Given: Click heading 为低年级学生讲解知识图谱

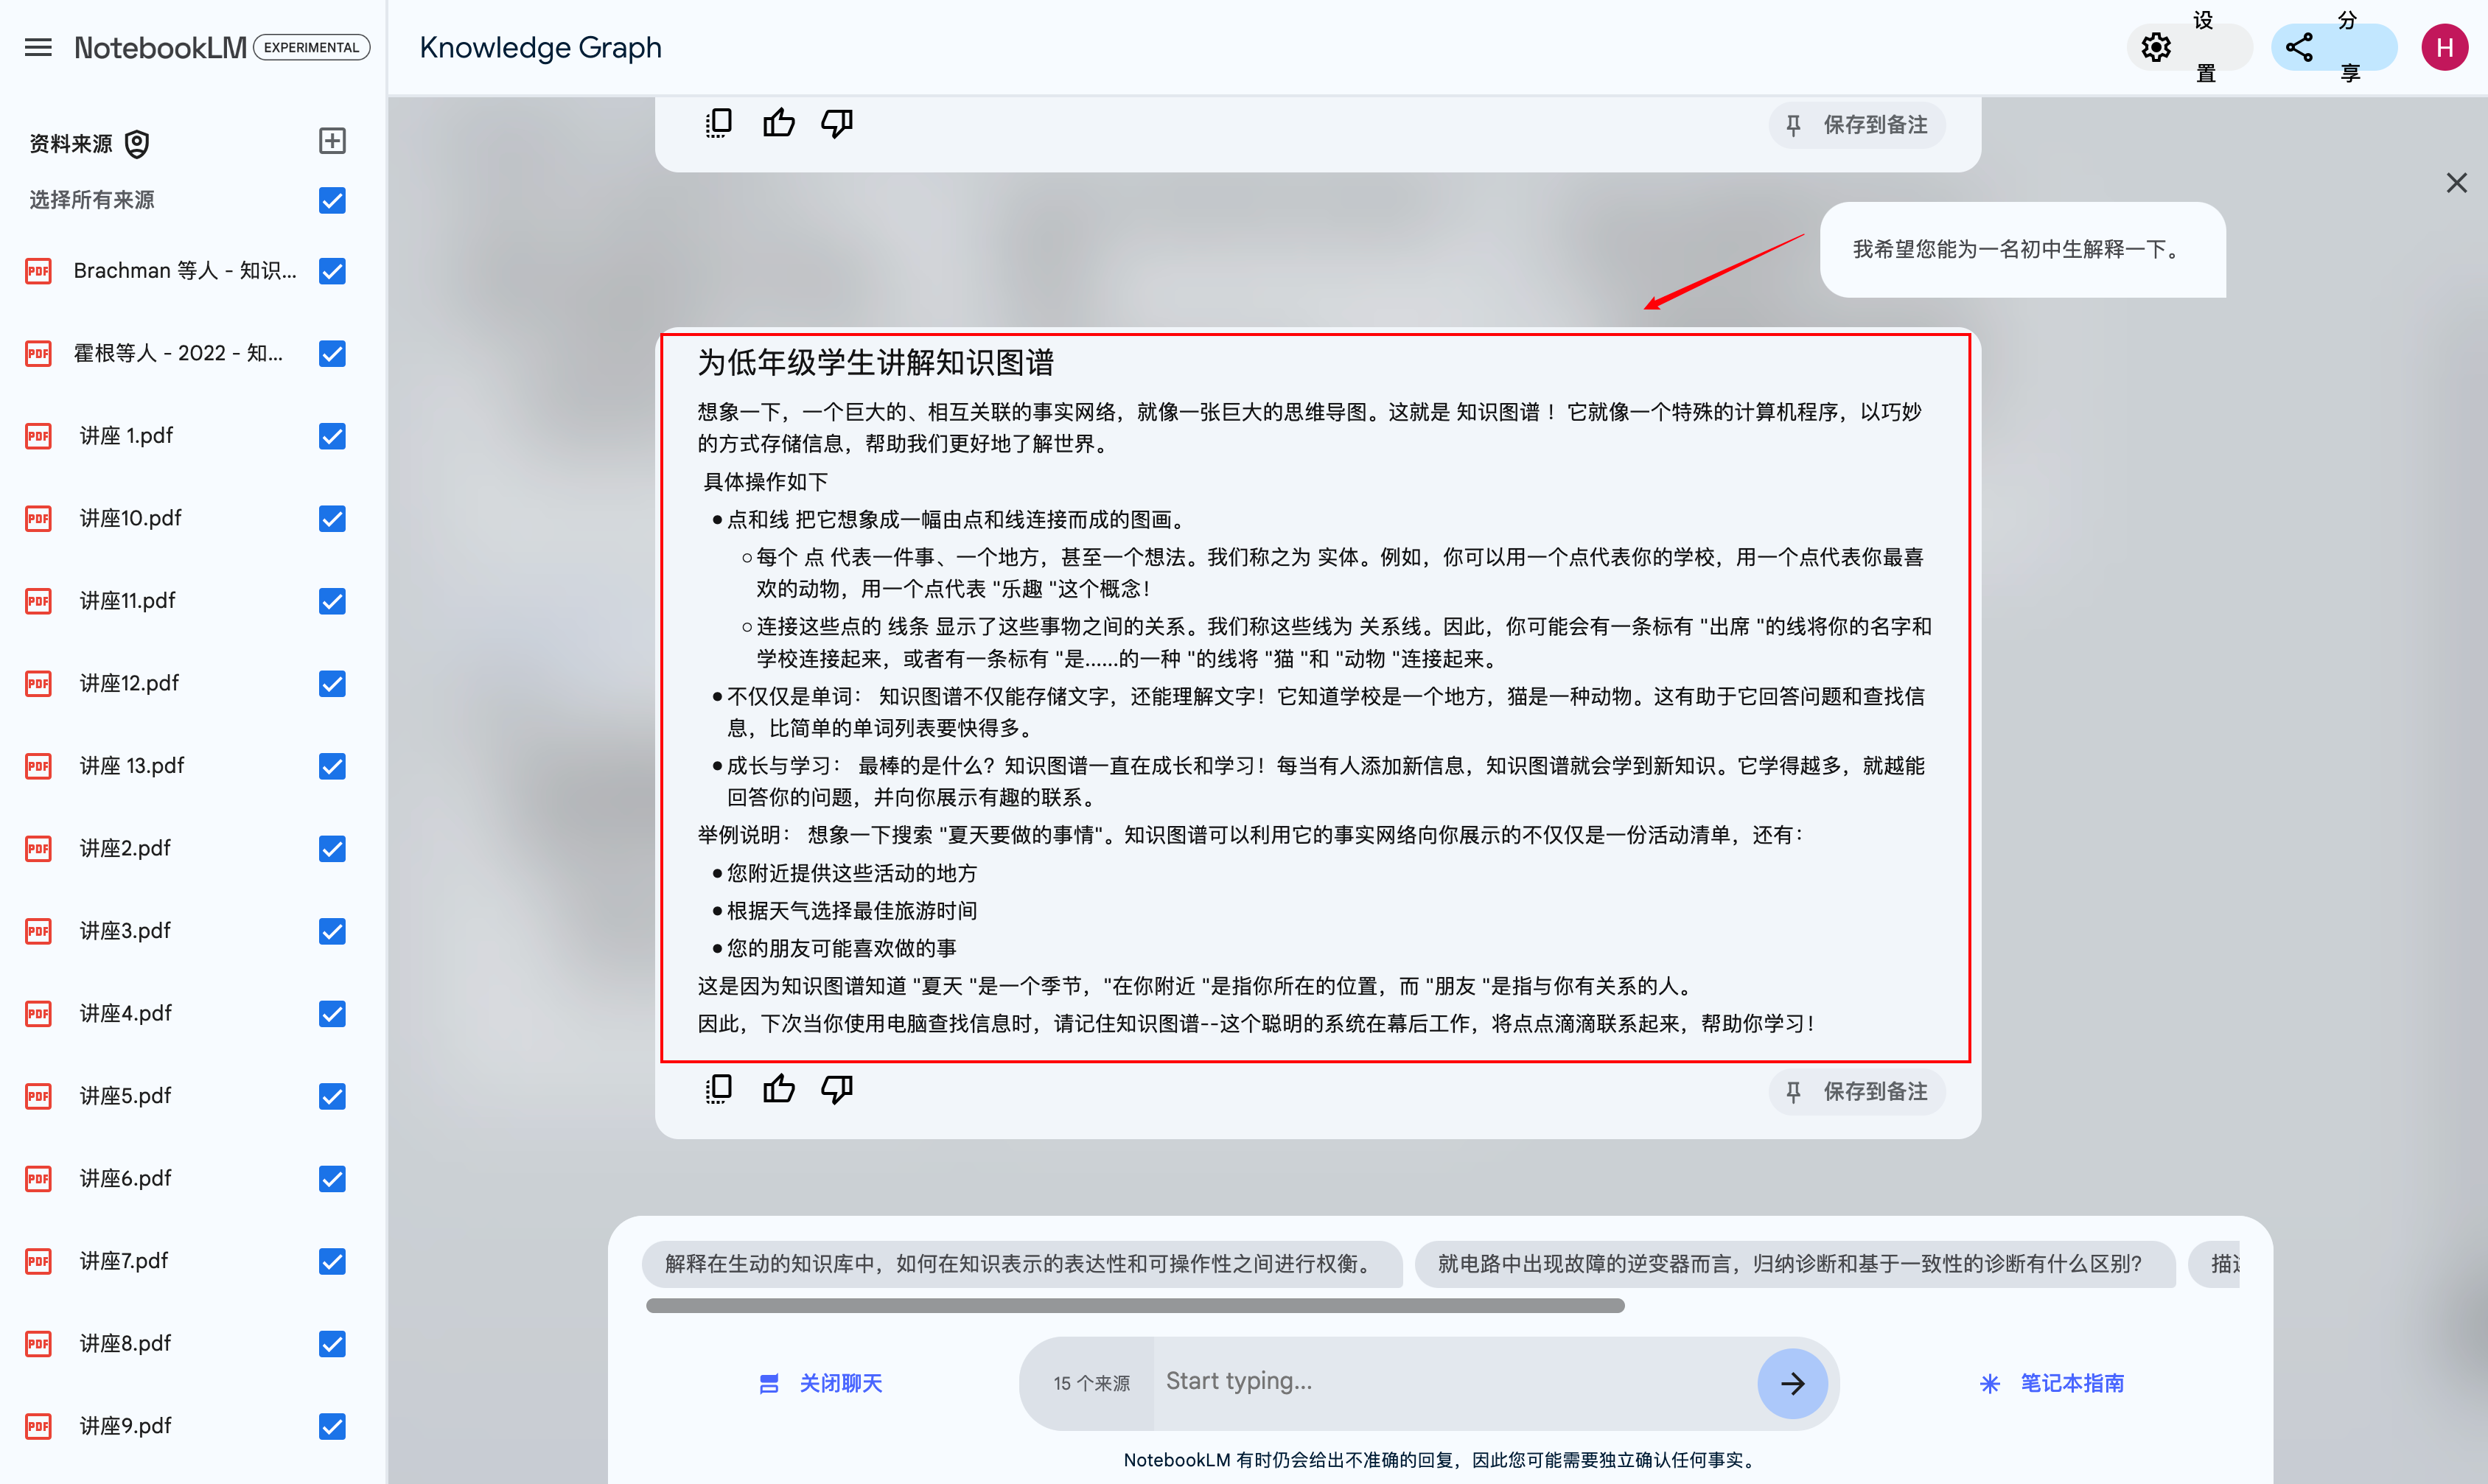Looking at the screenshot, I should [876, 362].
